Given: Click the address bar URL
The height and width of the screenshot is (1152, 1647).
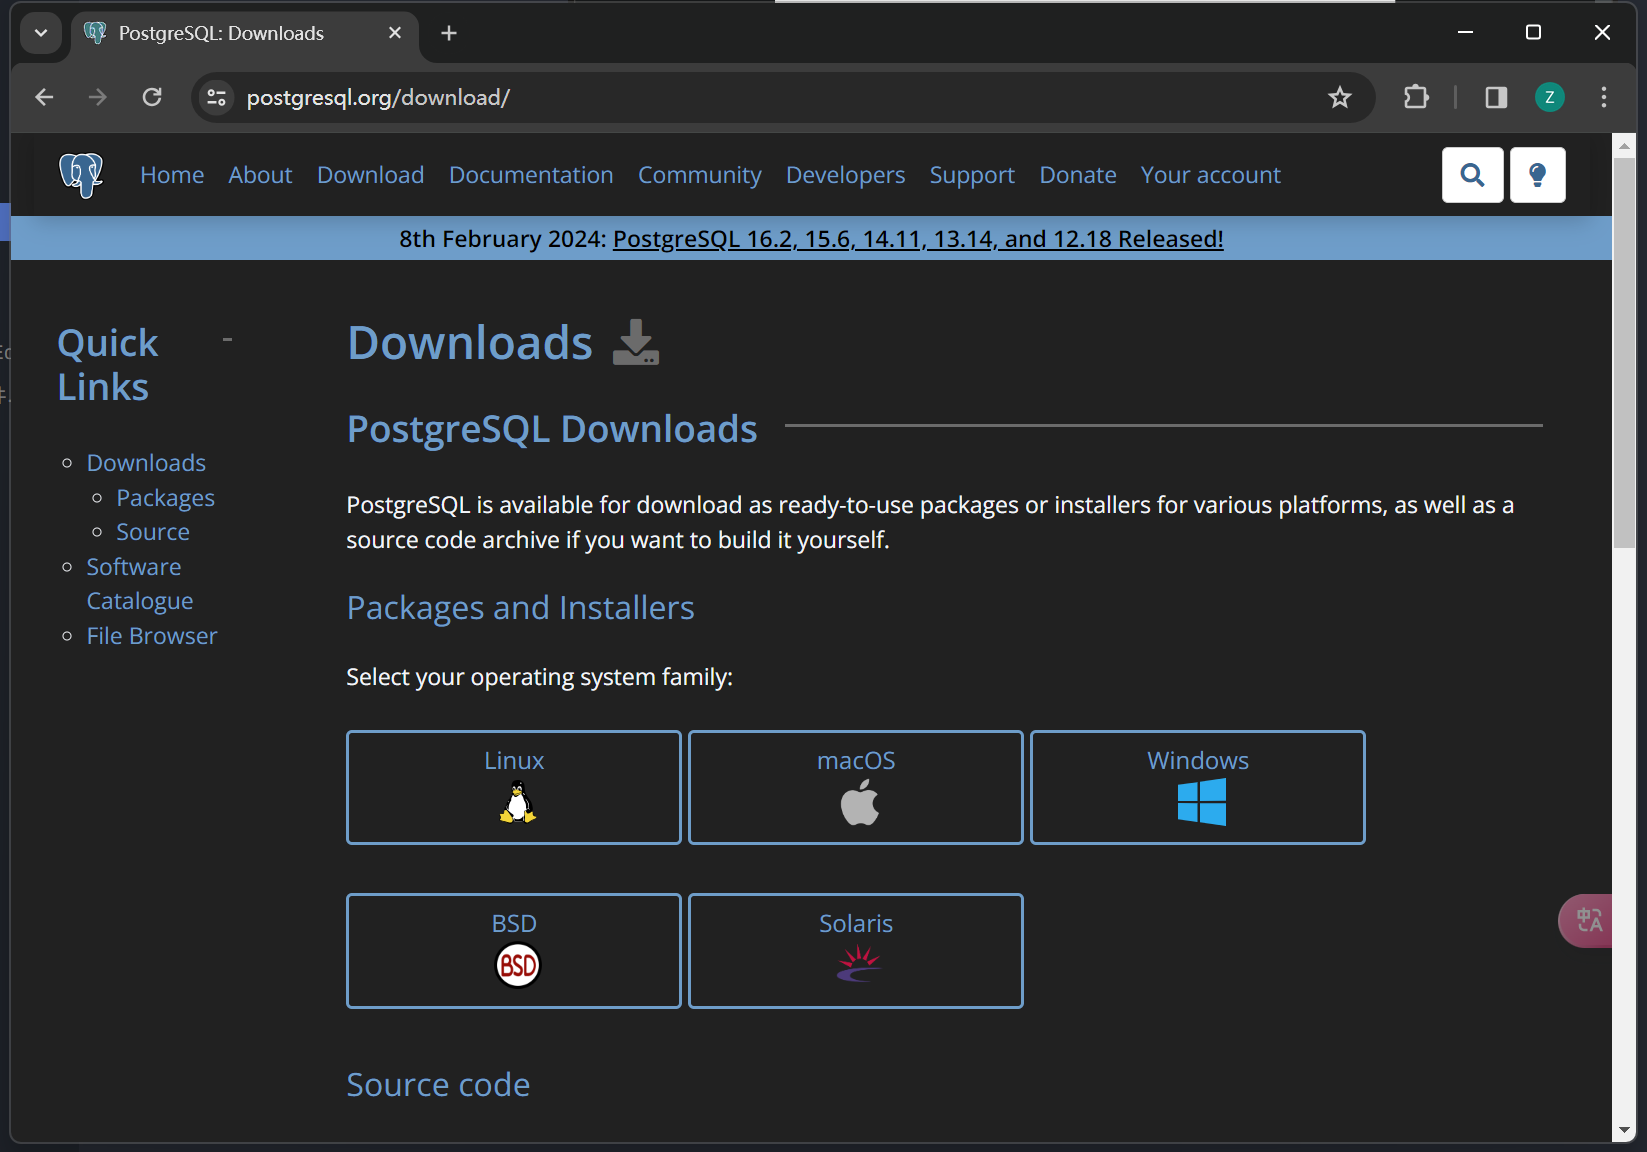Looking at the screenshot, I should [x=378, y=97].
